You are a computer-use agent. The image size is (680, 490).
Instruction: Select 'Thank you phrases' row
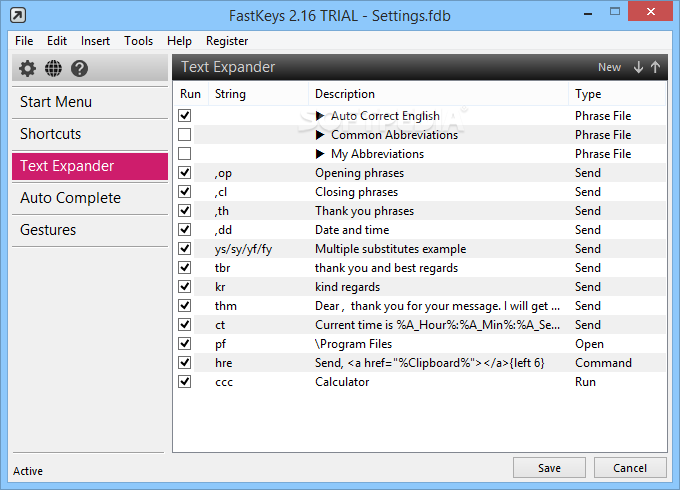click(420, 211)
